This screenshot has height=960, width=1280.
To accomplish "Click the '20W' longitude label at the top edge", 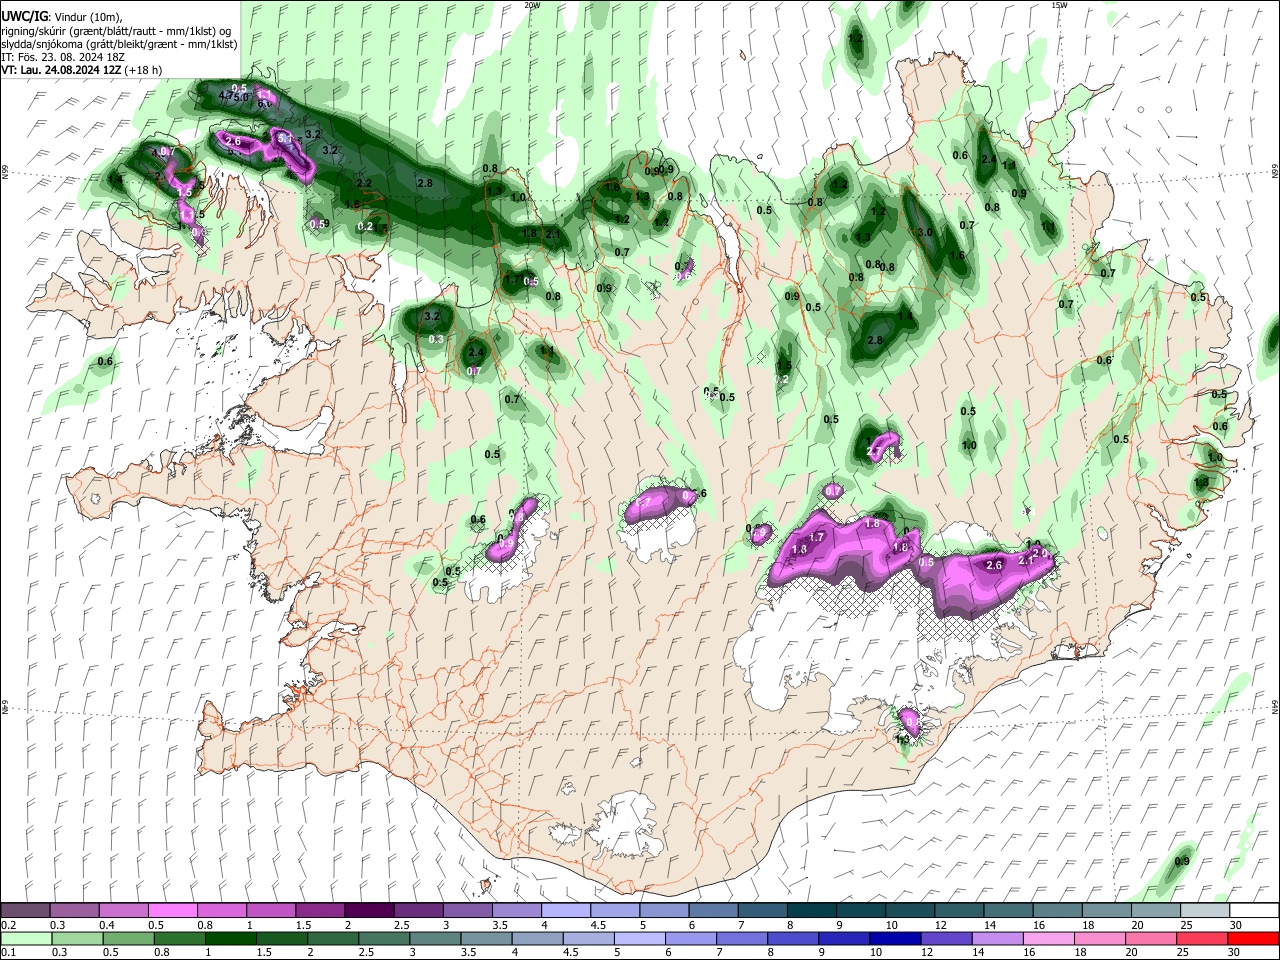I will pos(531,5).
